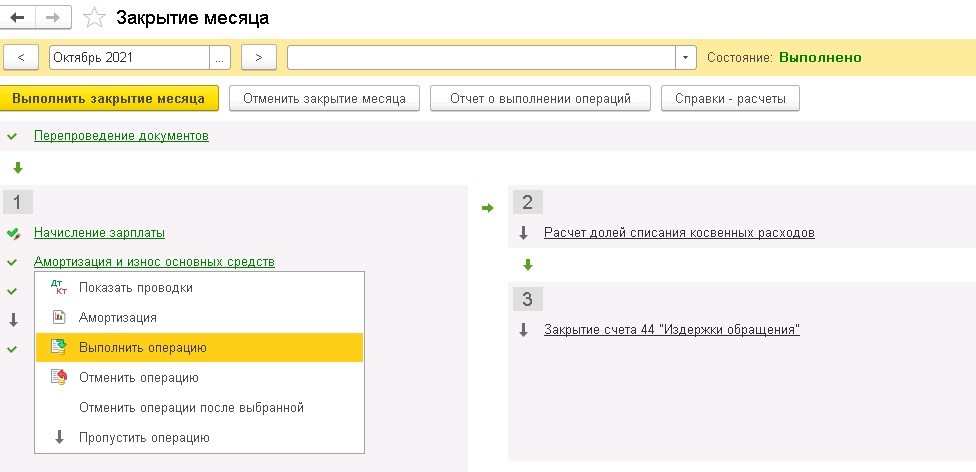
Task: Click the Октябрь 2021 period input field
Action: click(129, 57)
